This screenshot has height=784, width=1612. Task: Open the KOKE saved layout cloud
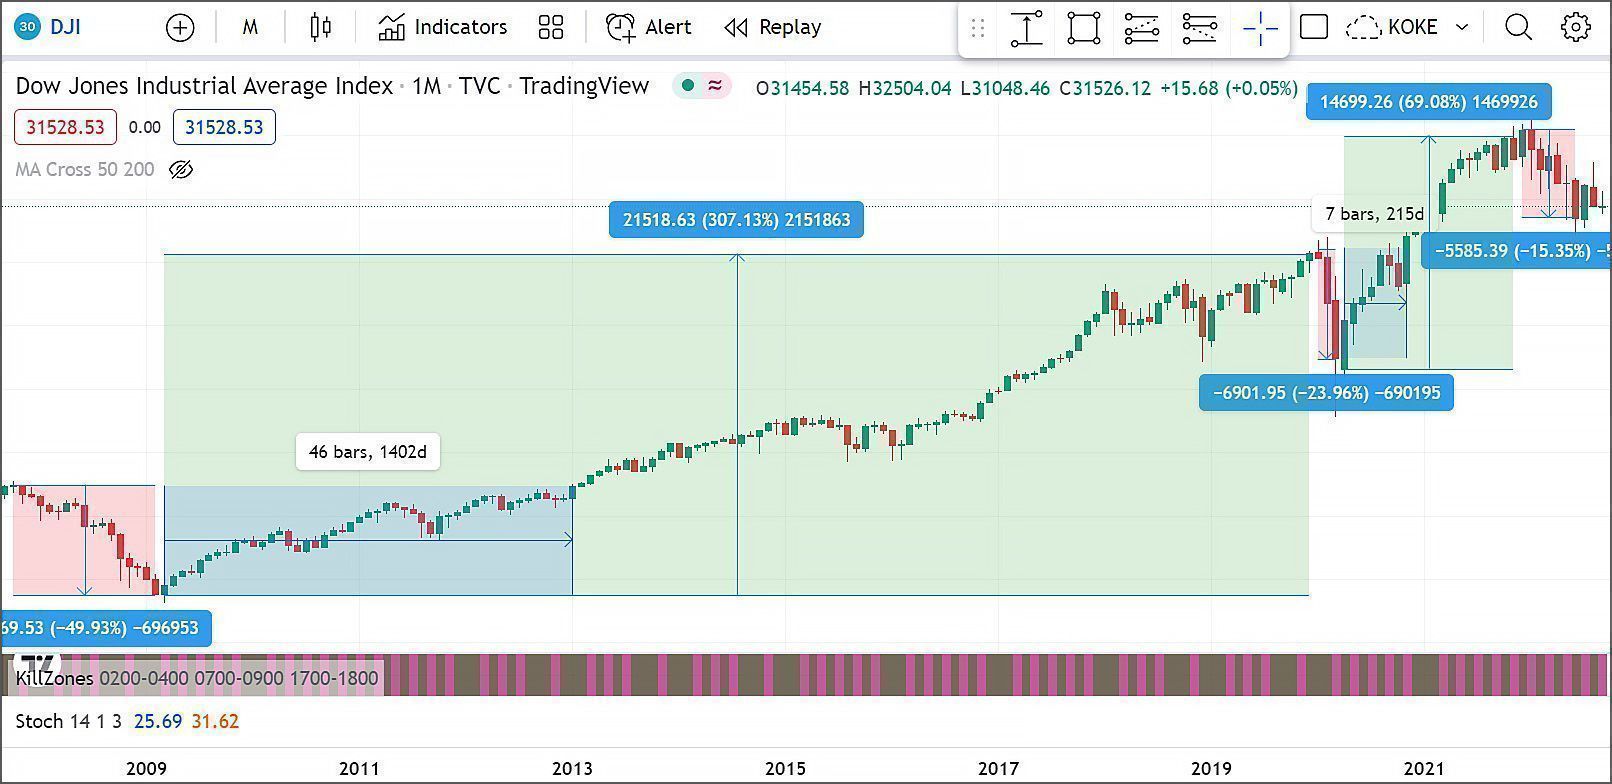click(1391, 27)
